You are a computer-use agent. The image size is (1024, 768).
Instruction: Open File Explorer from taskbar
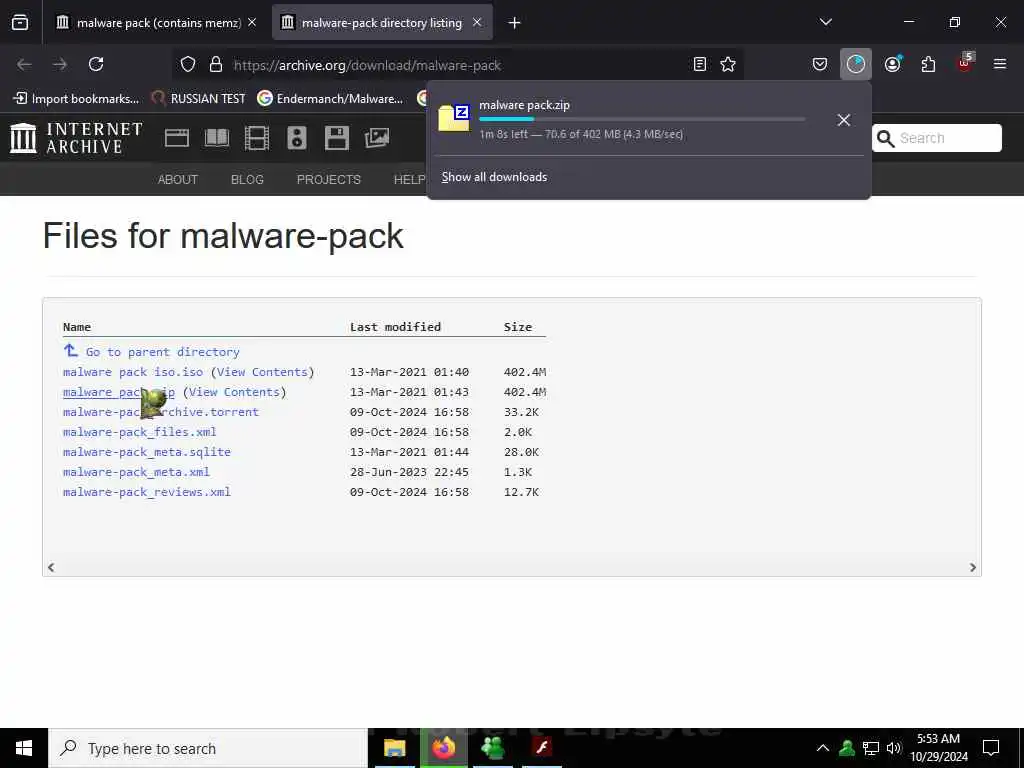point(394,748)
